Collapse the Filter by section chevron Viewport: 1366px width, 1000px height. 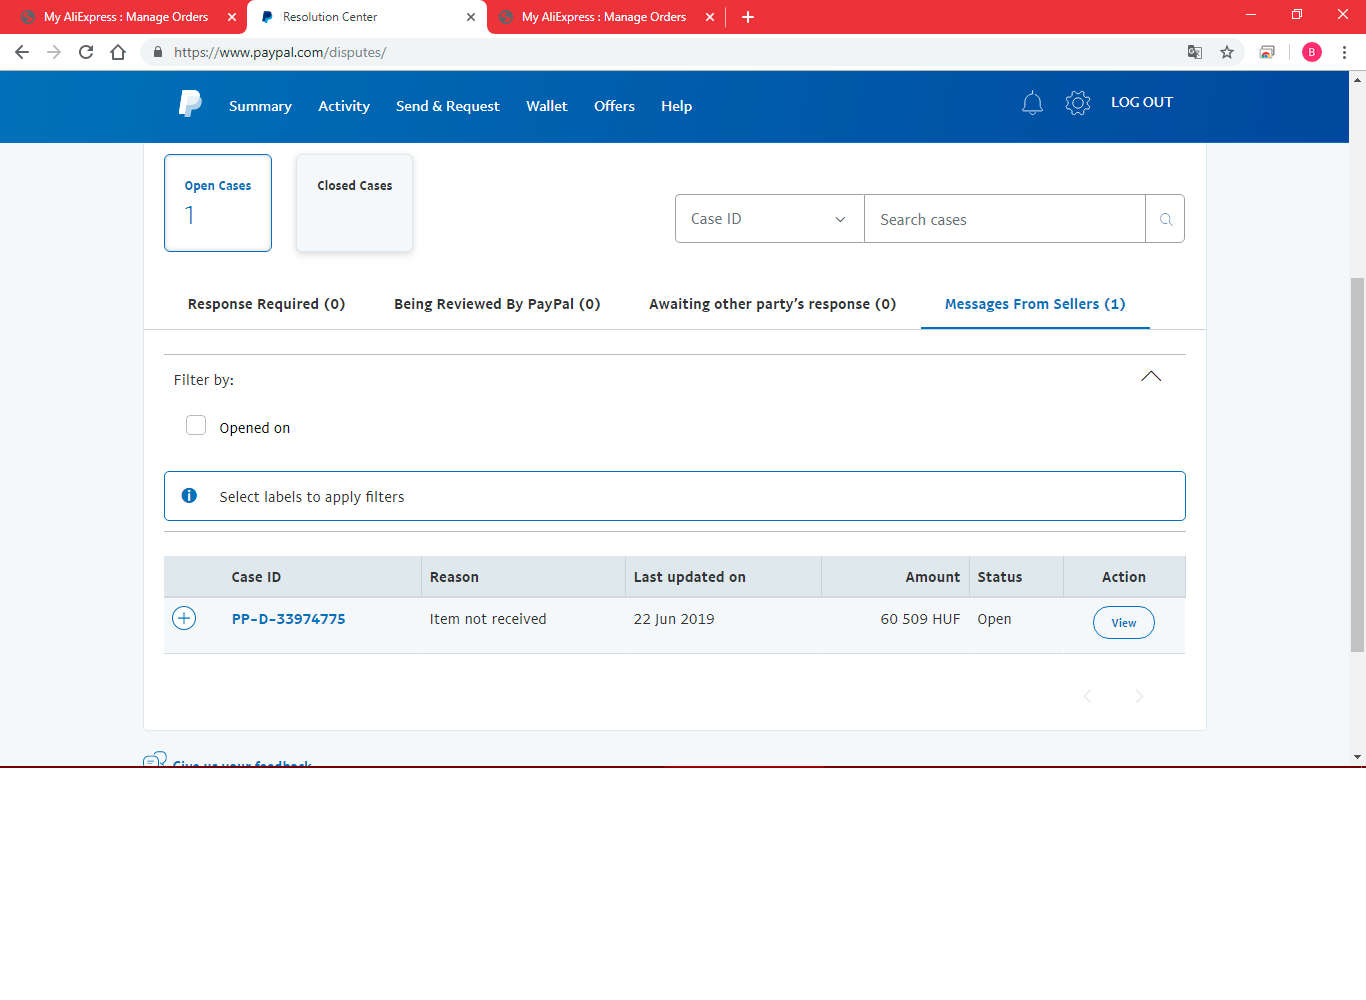[x=1151, y=376]
